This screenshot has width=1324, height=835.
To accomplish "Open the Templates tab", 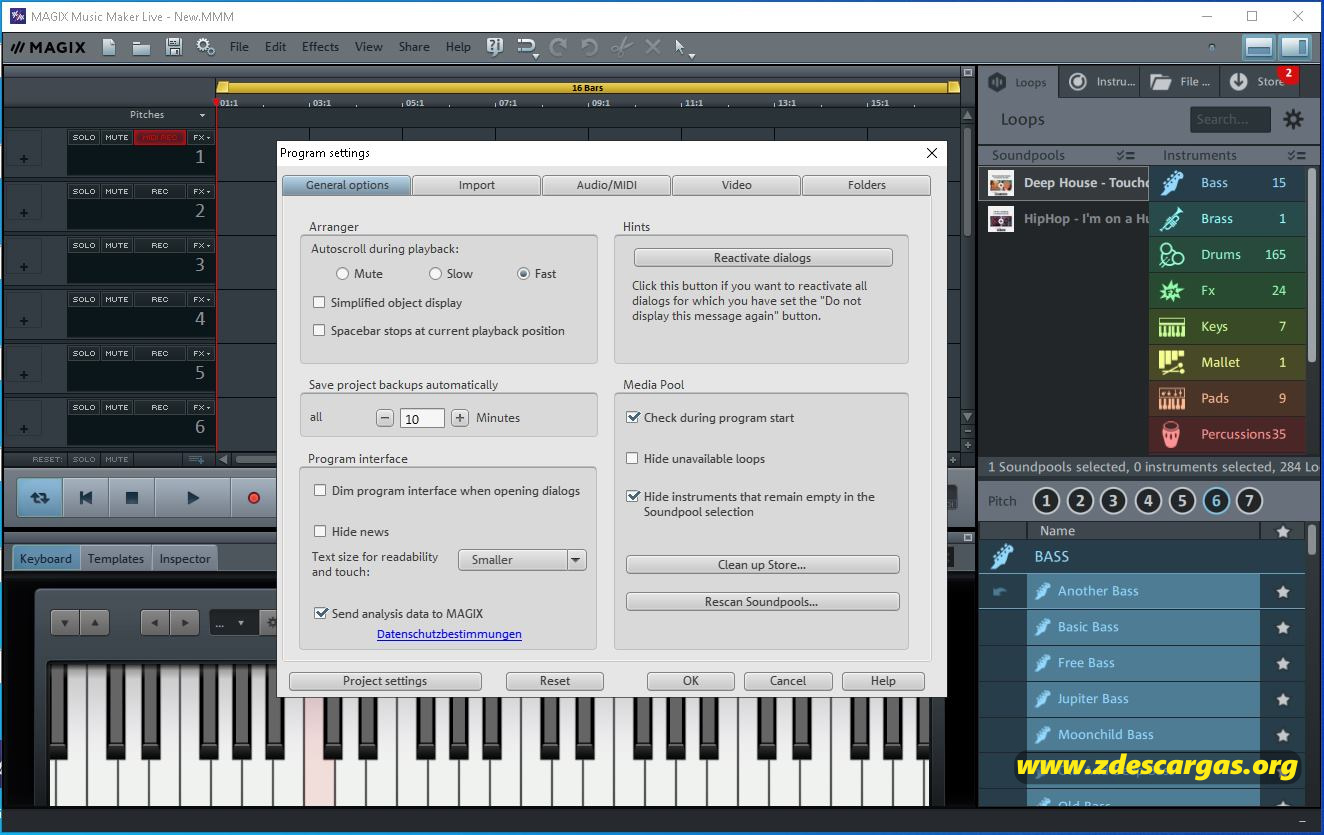I will pos(115,559).
